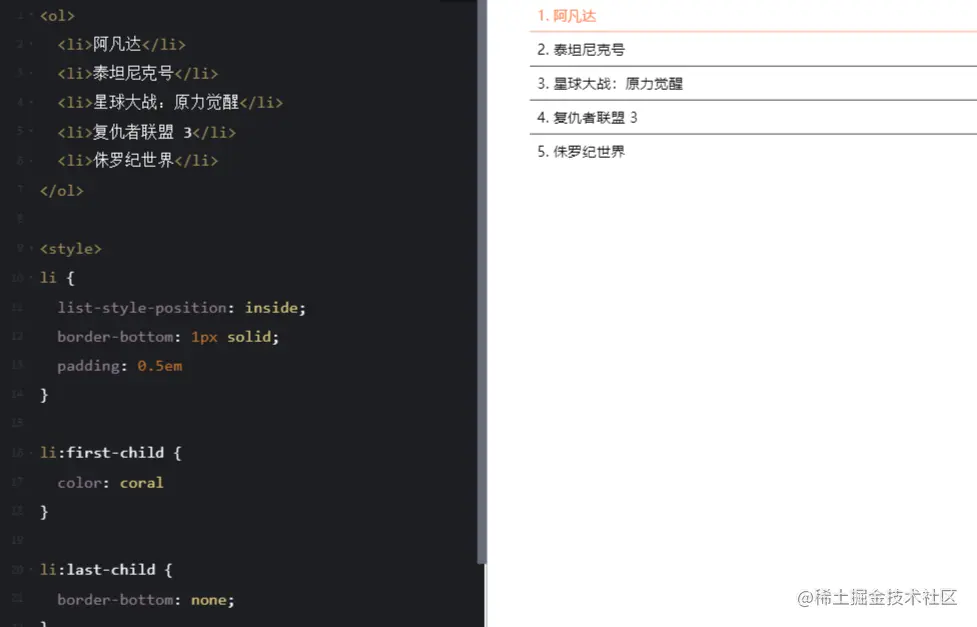Click the 'coral' color value

tap(141, 483)
